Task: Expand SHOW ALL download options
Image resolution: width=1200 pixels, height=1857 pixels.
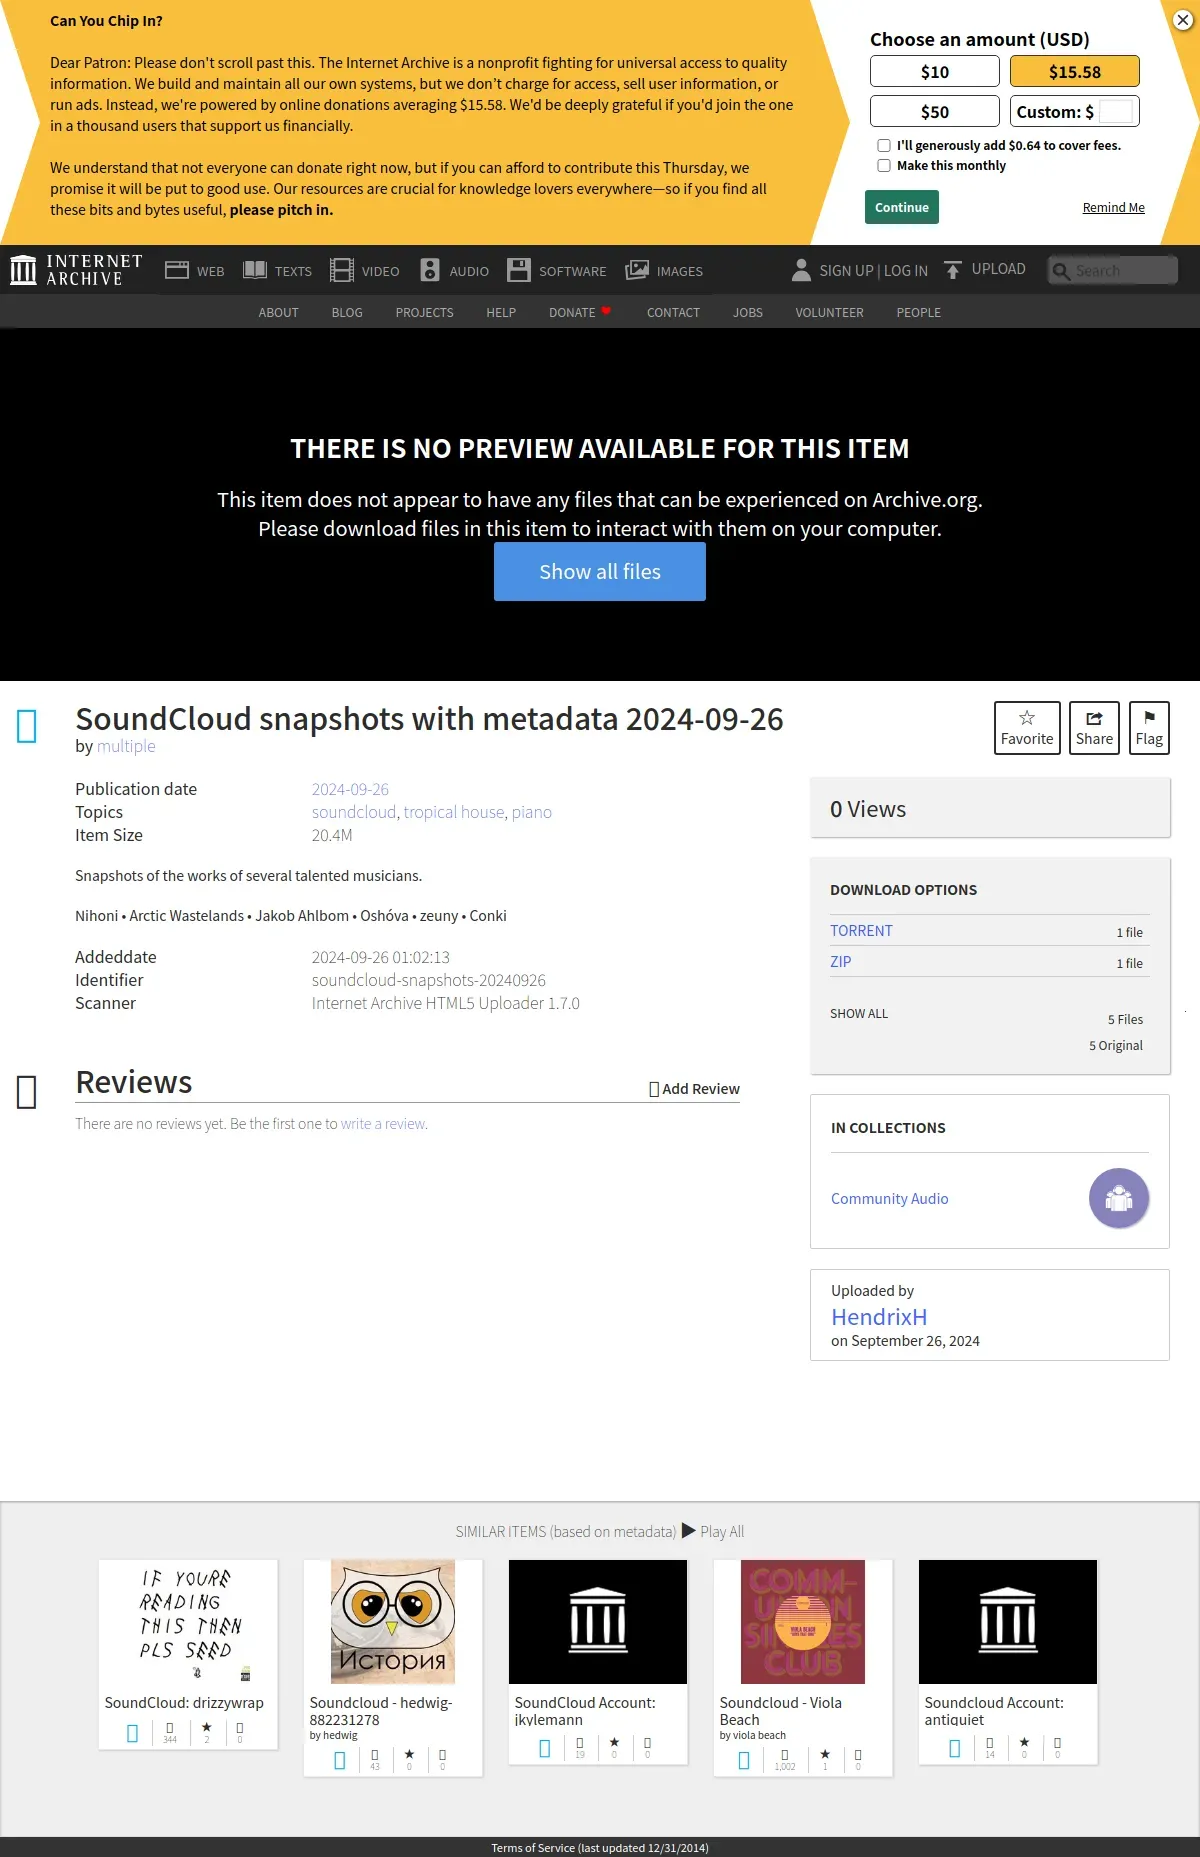Action: click(x=859, y=1014)
